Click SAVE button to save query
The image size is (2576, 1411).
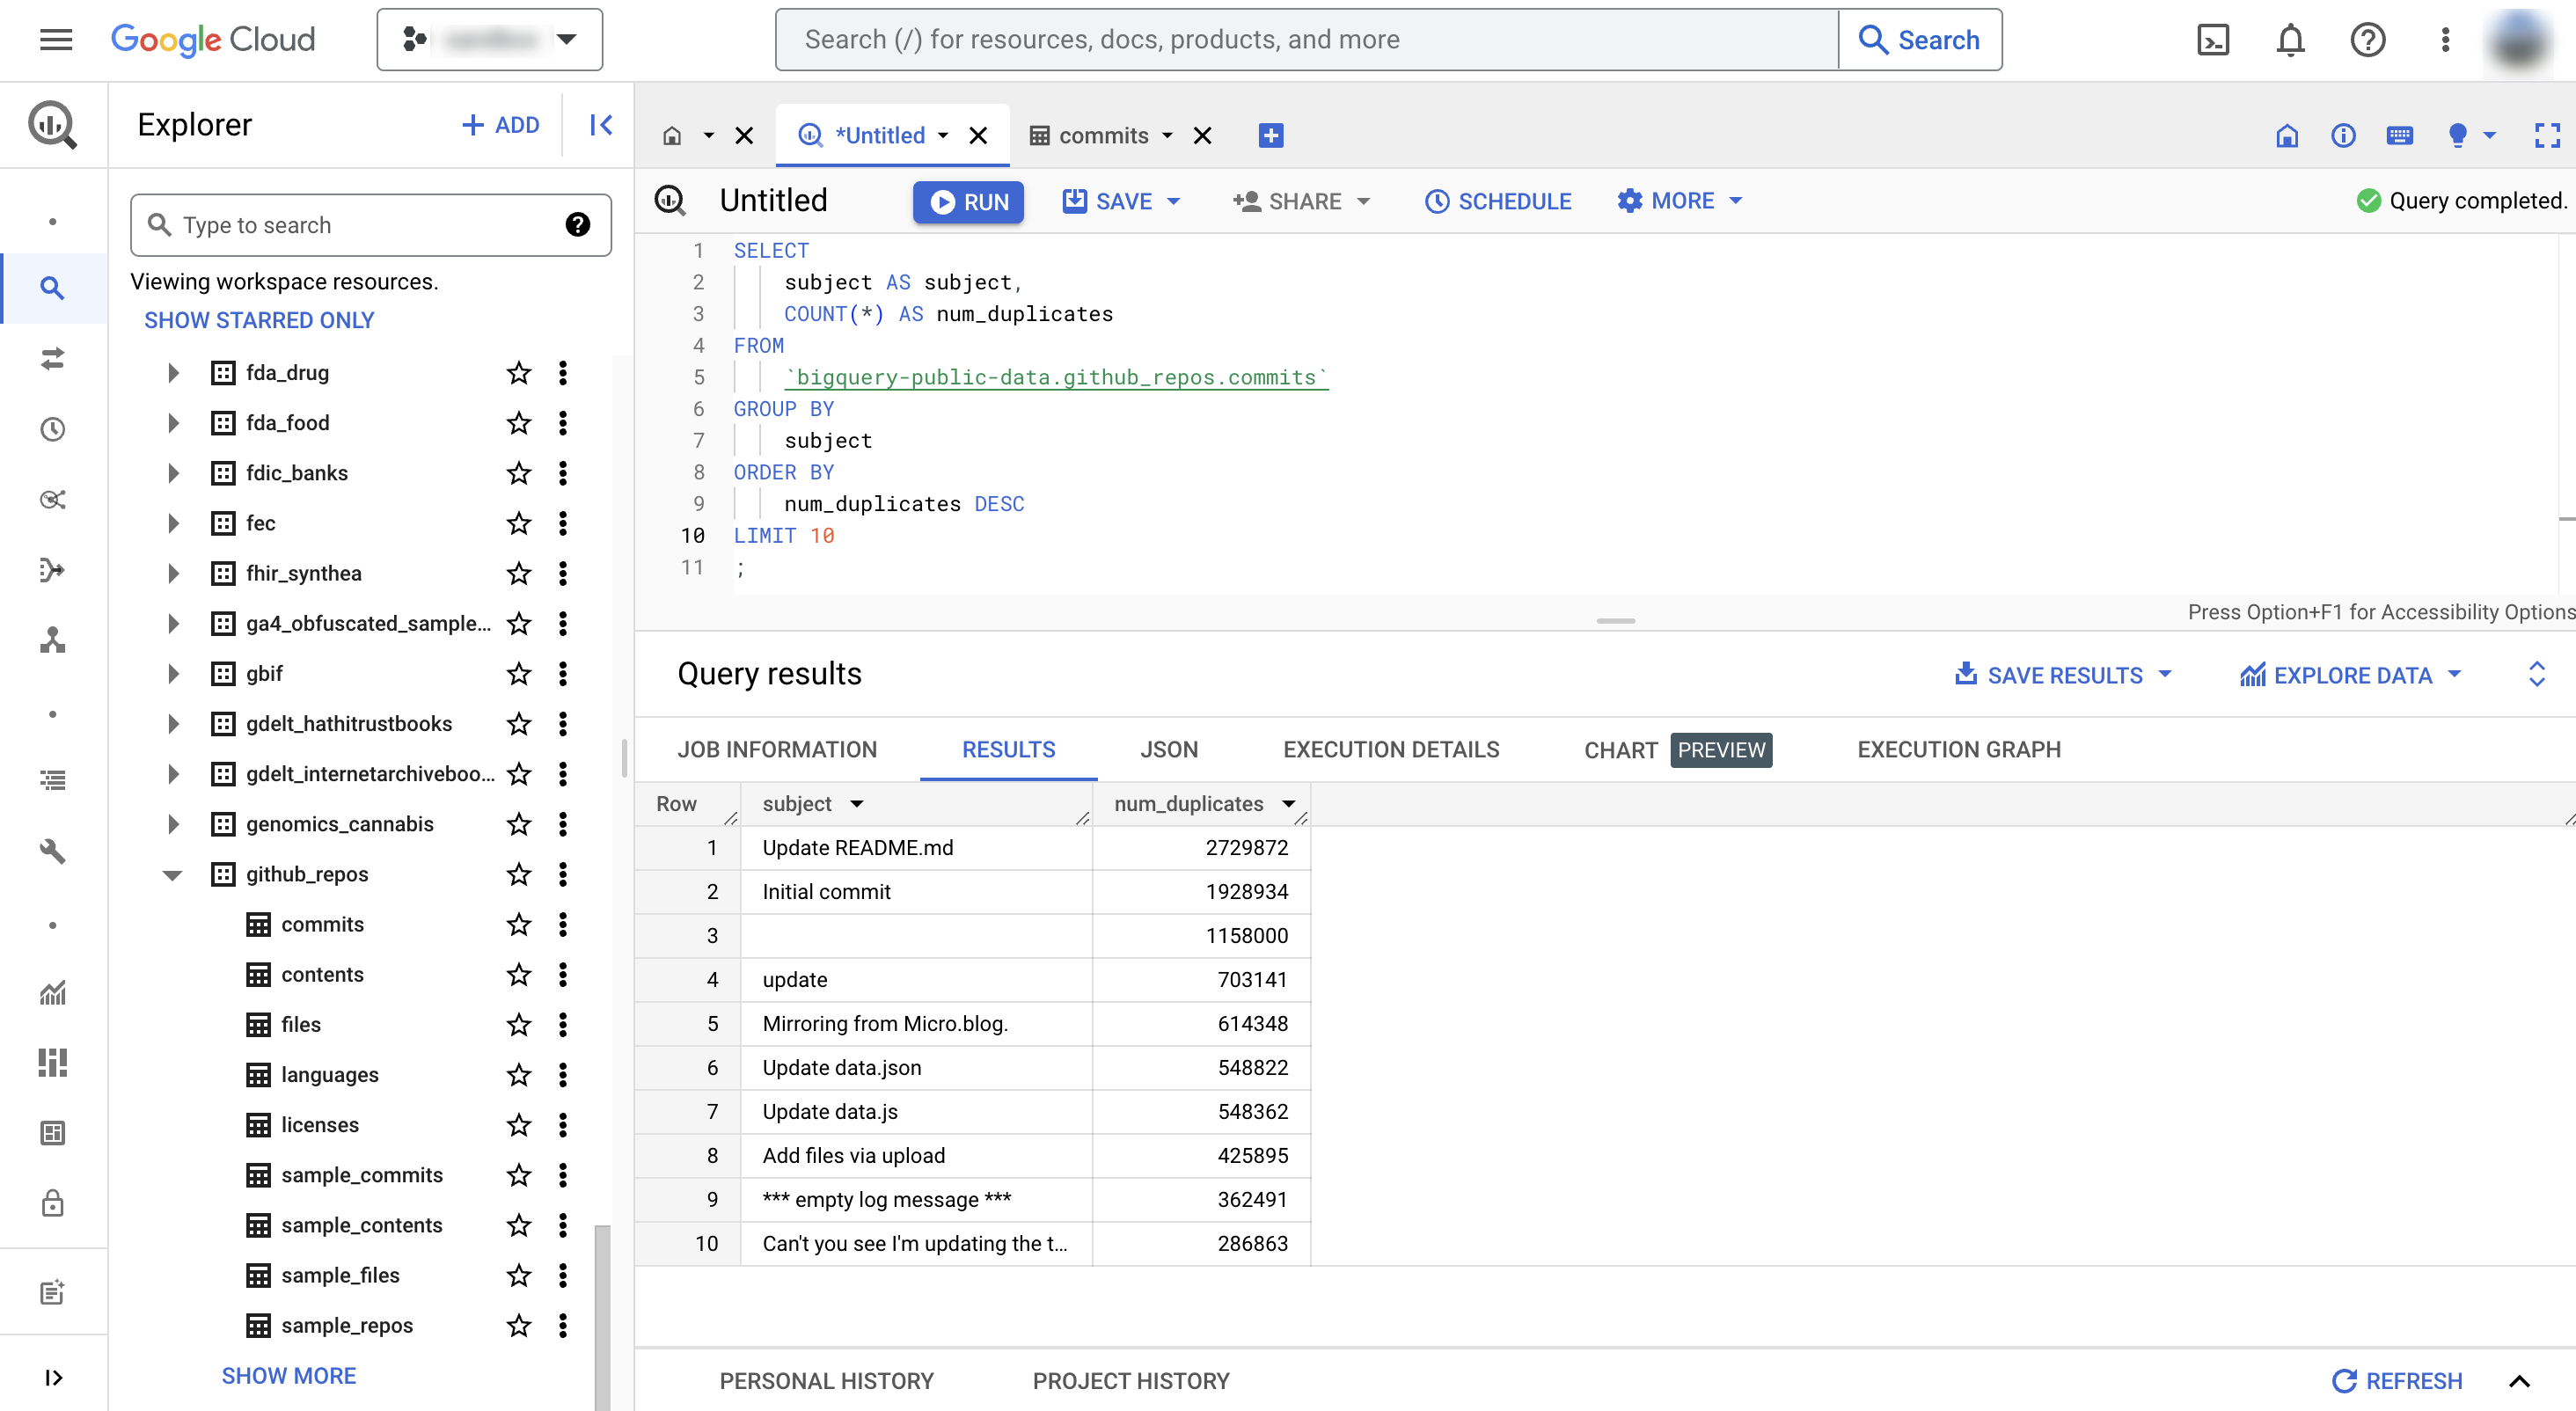tap(1120, 200)
